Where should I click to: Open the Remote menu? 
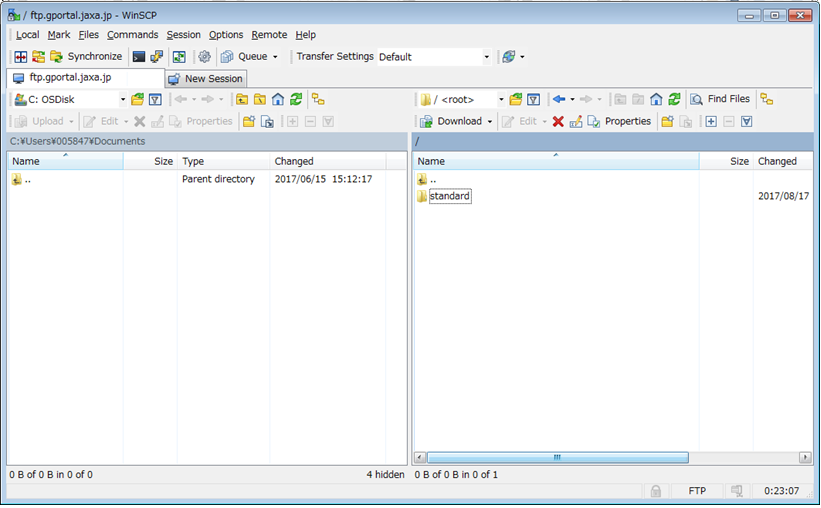[269, 35]
